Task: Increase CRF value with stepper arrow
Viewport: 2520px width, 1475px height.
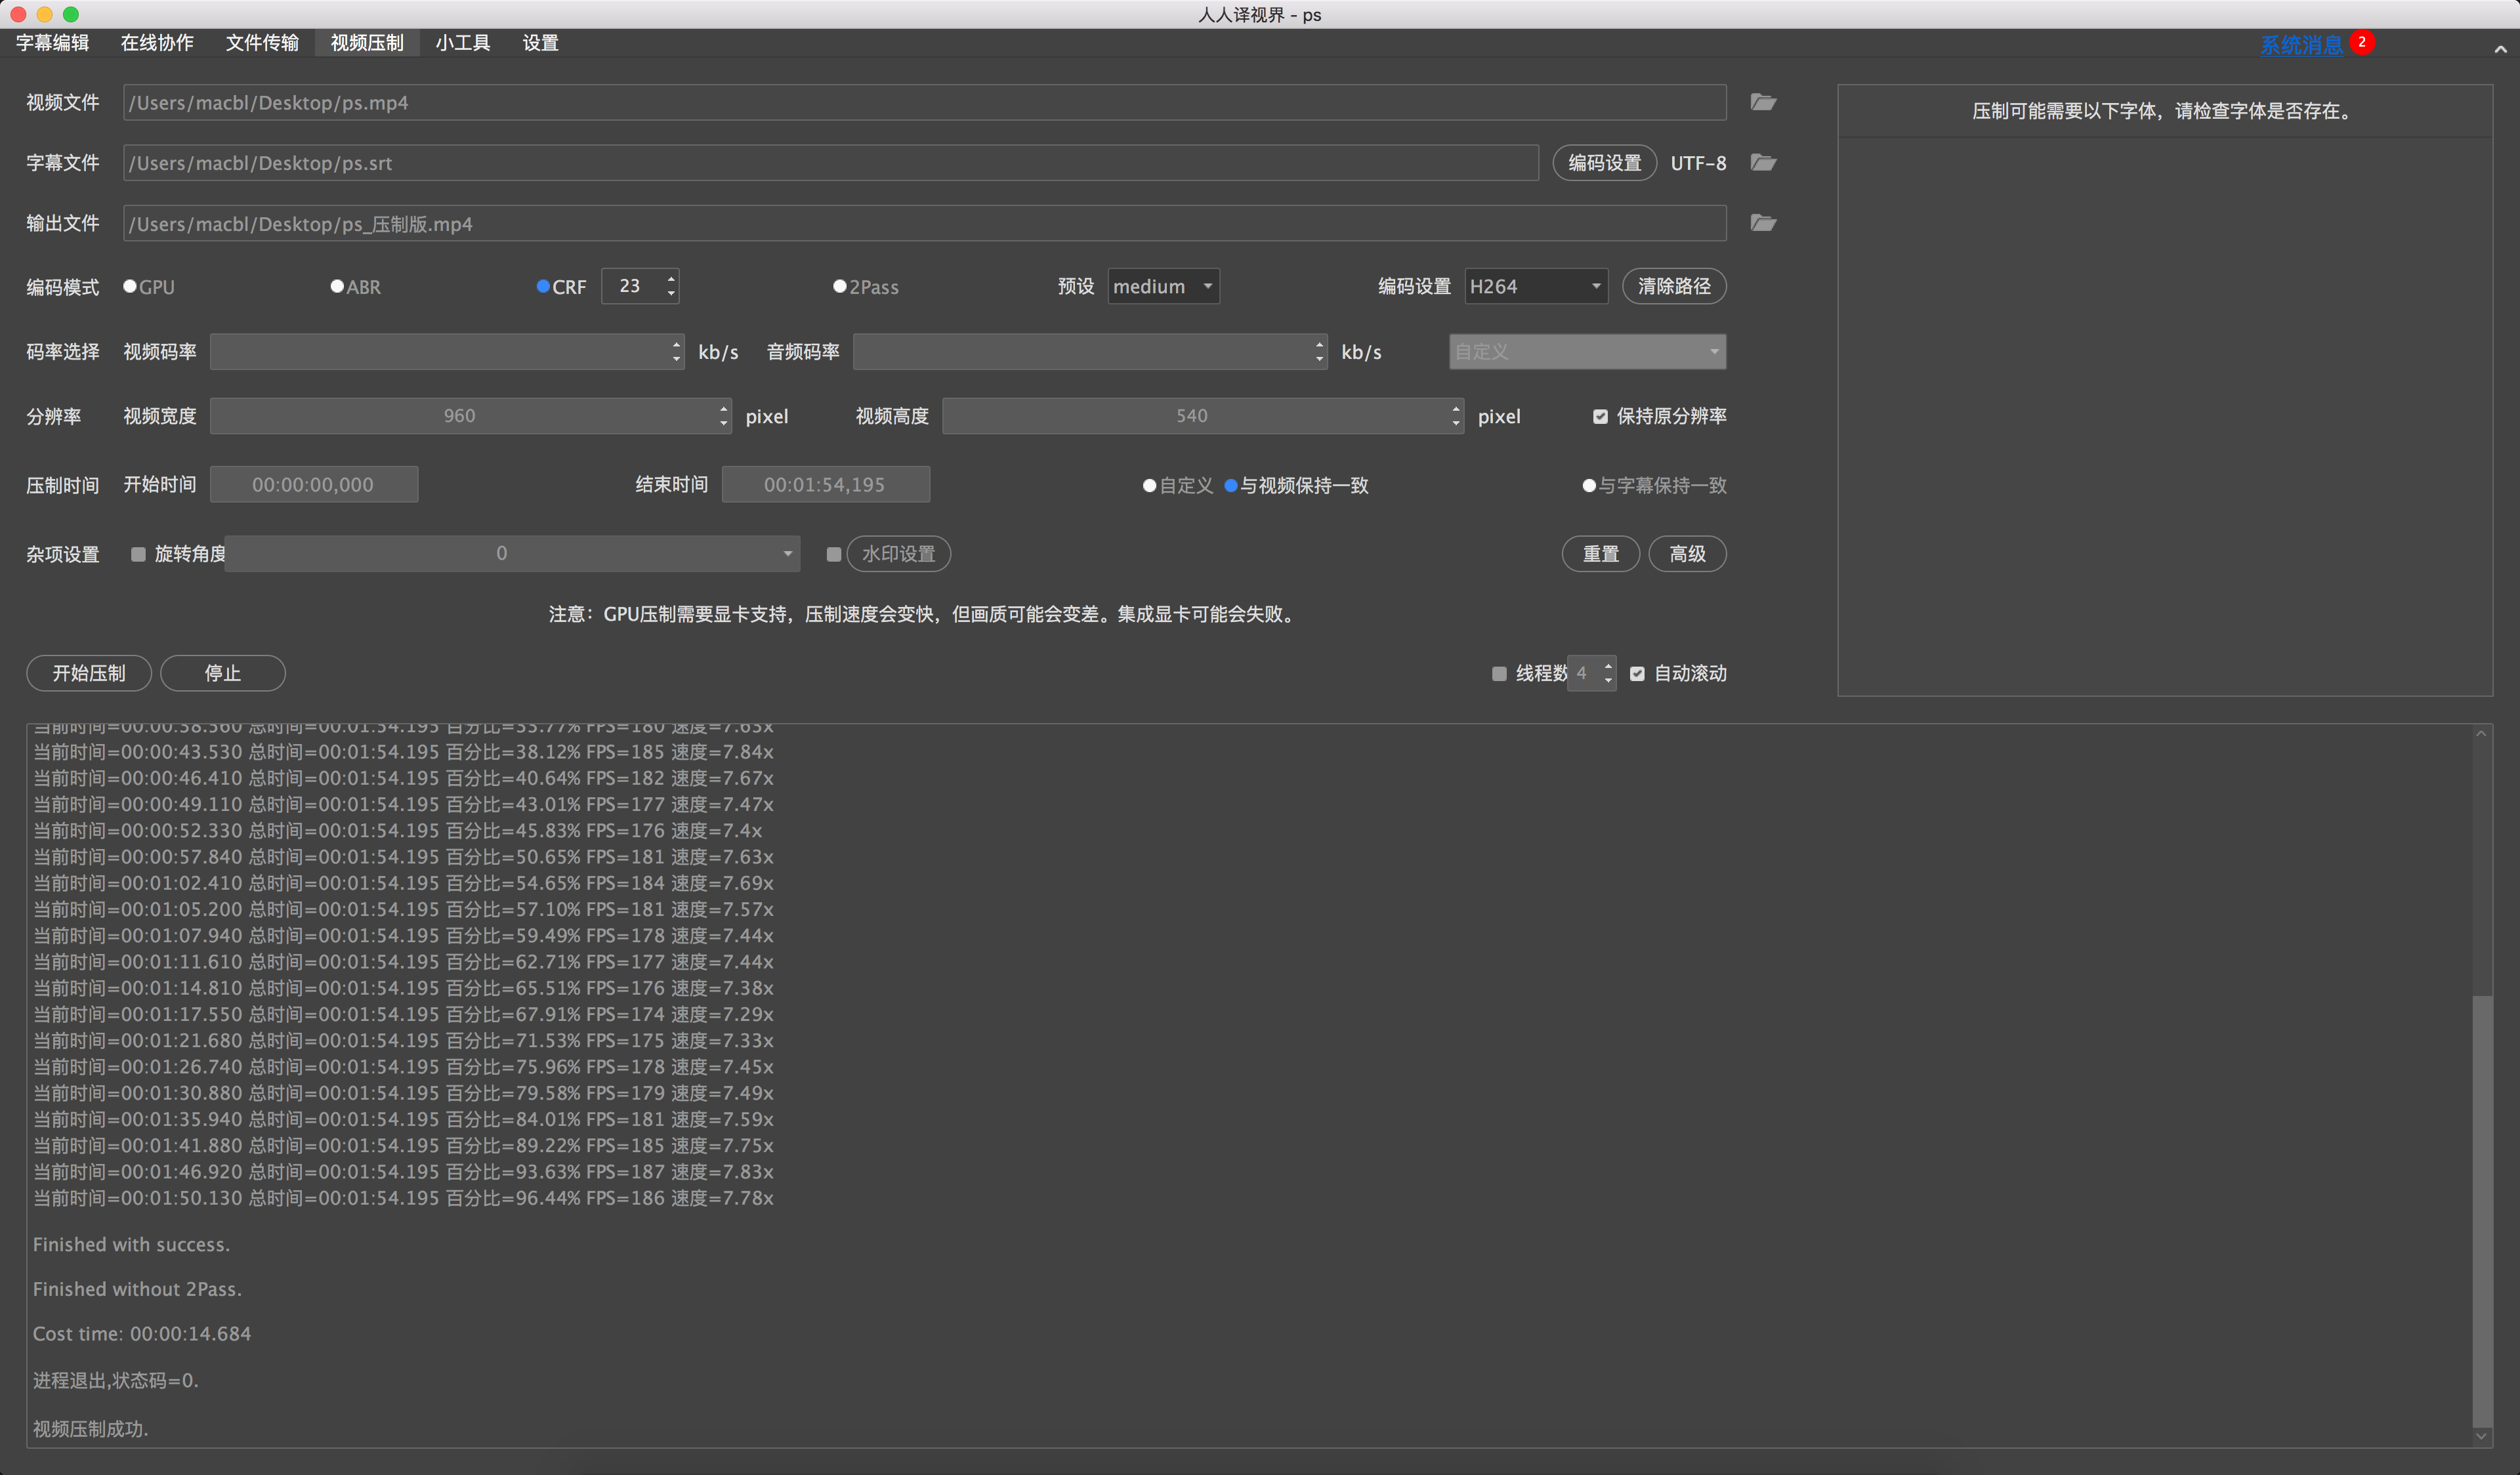Action: [x=671, y=279]
